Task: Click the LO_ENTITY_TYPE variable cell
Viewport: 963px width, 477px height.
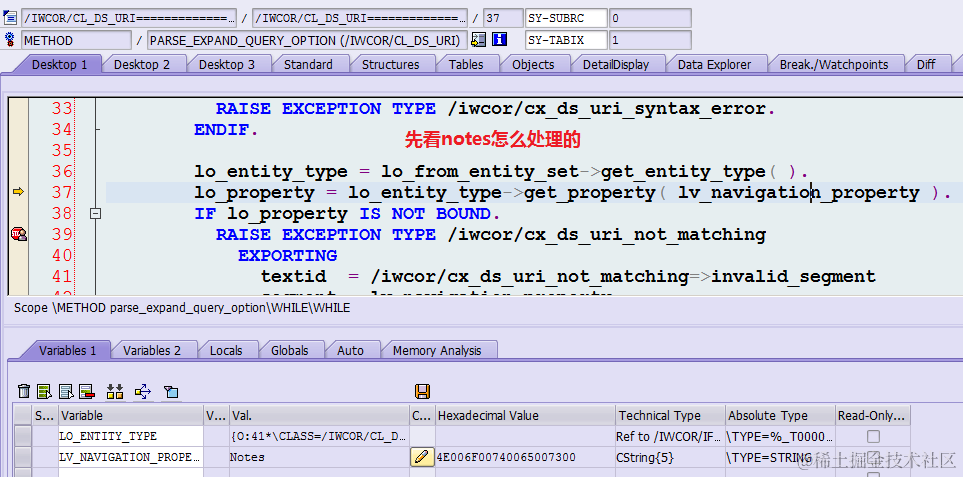Action: [x=131, y=436]
